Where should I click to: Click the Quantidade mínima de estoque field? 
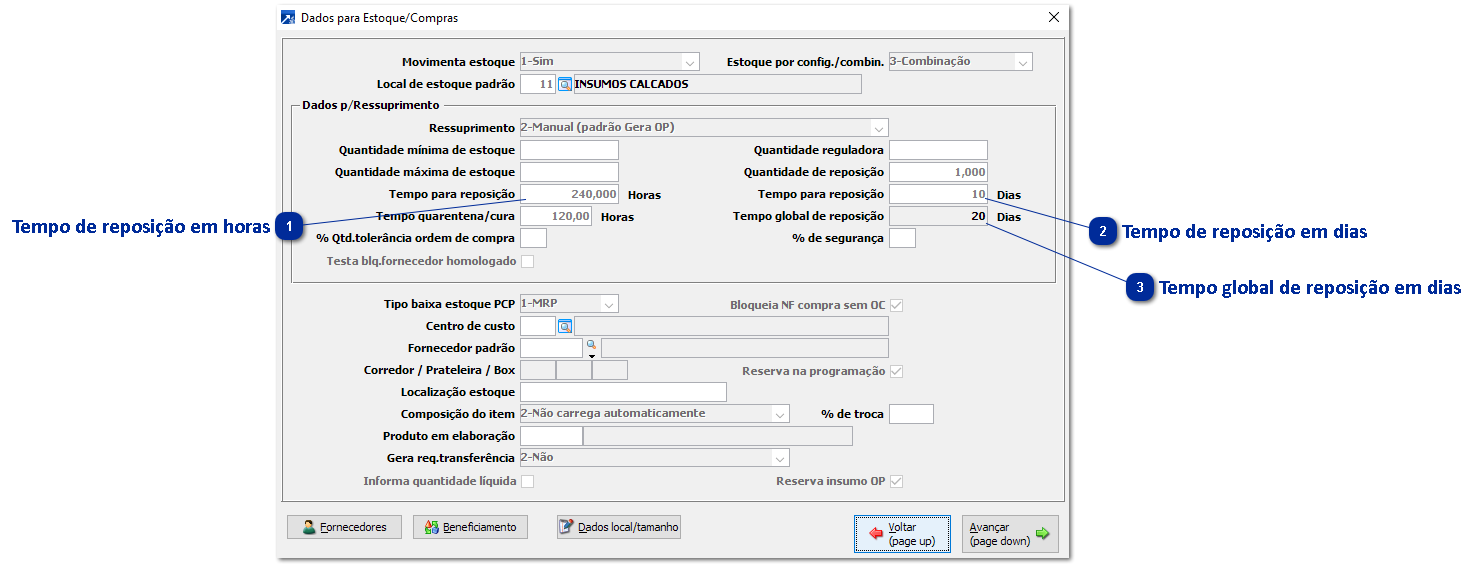[x=569, y=150]
